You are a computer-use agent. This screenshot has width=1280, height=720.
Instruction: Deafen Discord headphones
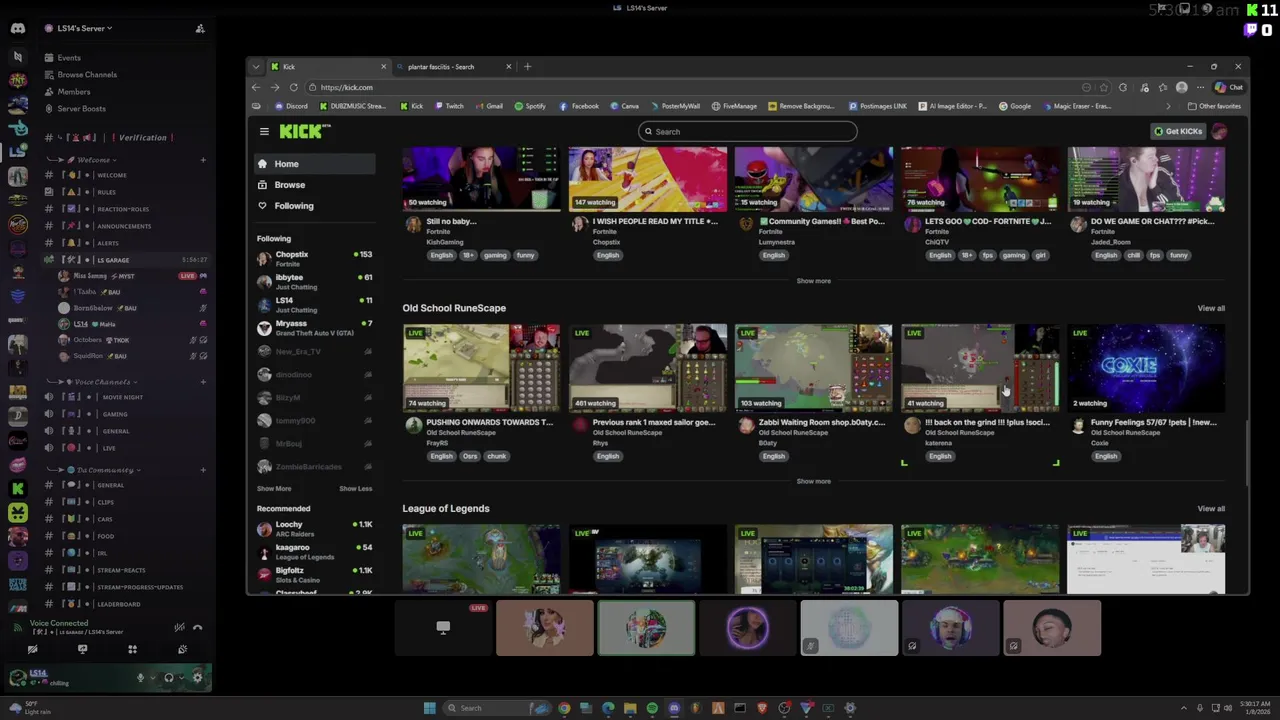click(168, 677)
